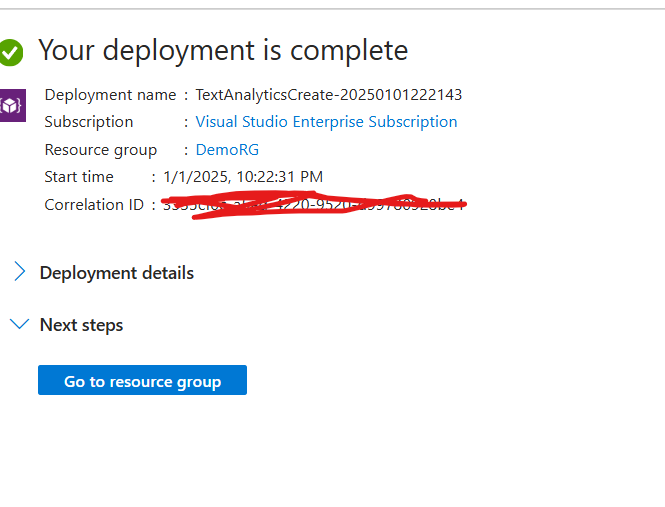Click the Deployment details section title
Screen dimensions: 665x507
pyautogui.click(x=117, y=273)
